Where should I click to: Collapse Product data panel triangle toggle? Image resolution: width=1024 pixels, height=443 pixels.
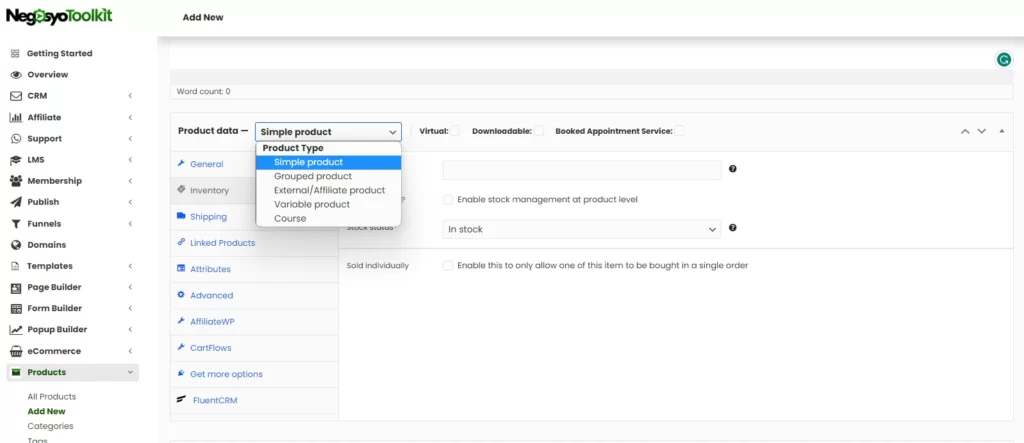click(x=1002, y=131)
